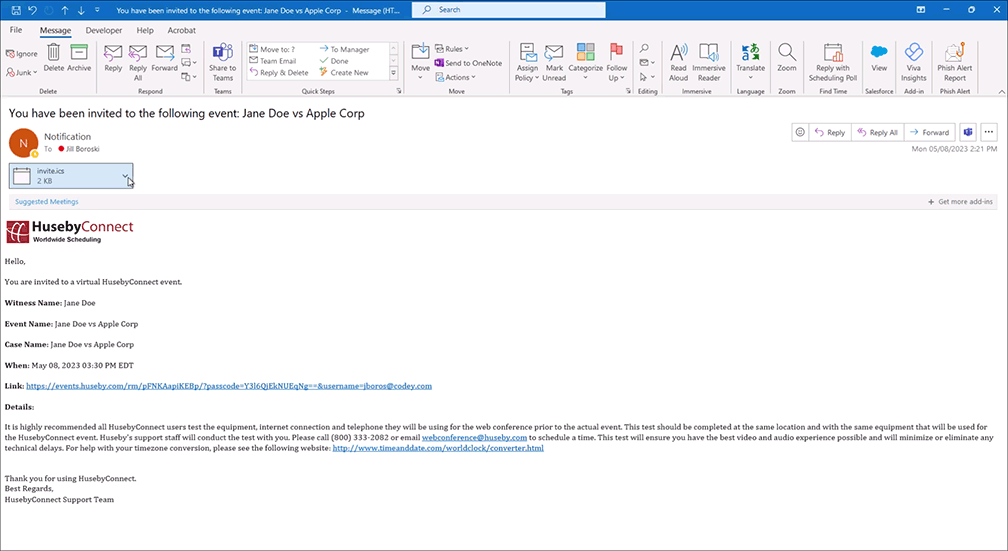Ignore this conversation
The width and height of the screenshot is (1008, 551).
[x=22, y=54]
